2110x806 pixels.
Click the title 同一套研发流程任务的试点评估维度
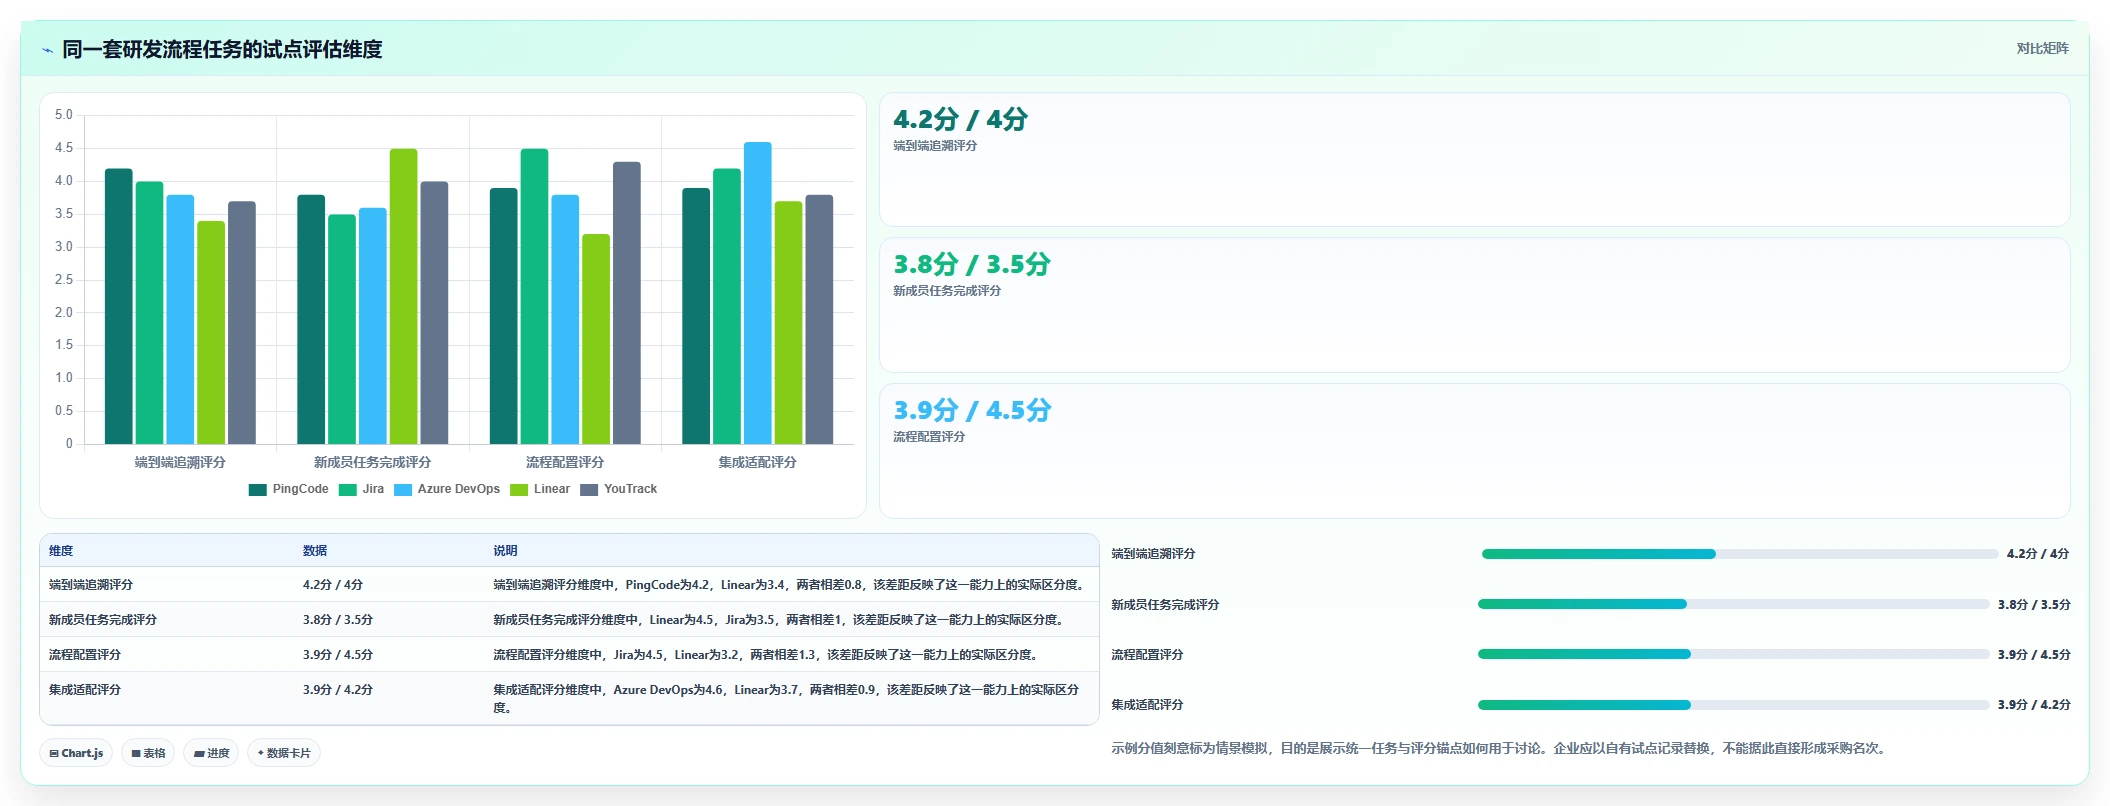222,49
